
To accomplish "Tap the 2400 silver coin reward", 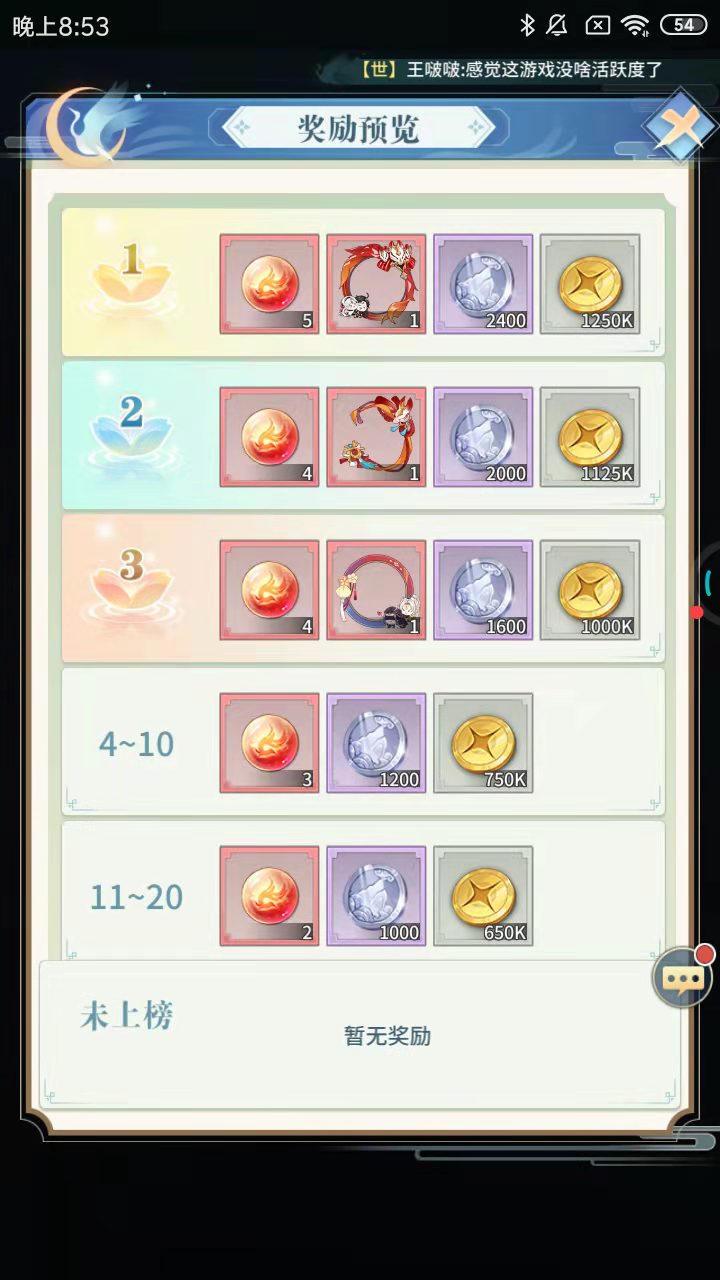I will pos(483,284).
